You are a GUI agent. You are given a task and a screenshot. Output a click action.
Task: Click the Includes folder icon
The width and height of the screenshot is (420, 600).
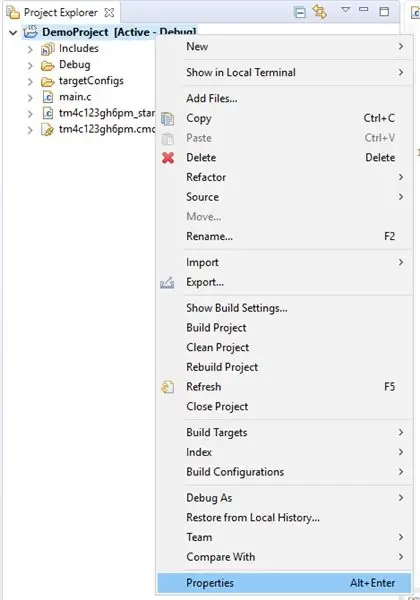pos(47,49)
